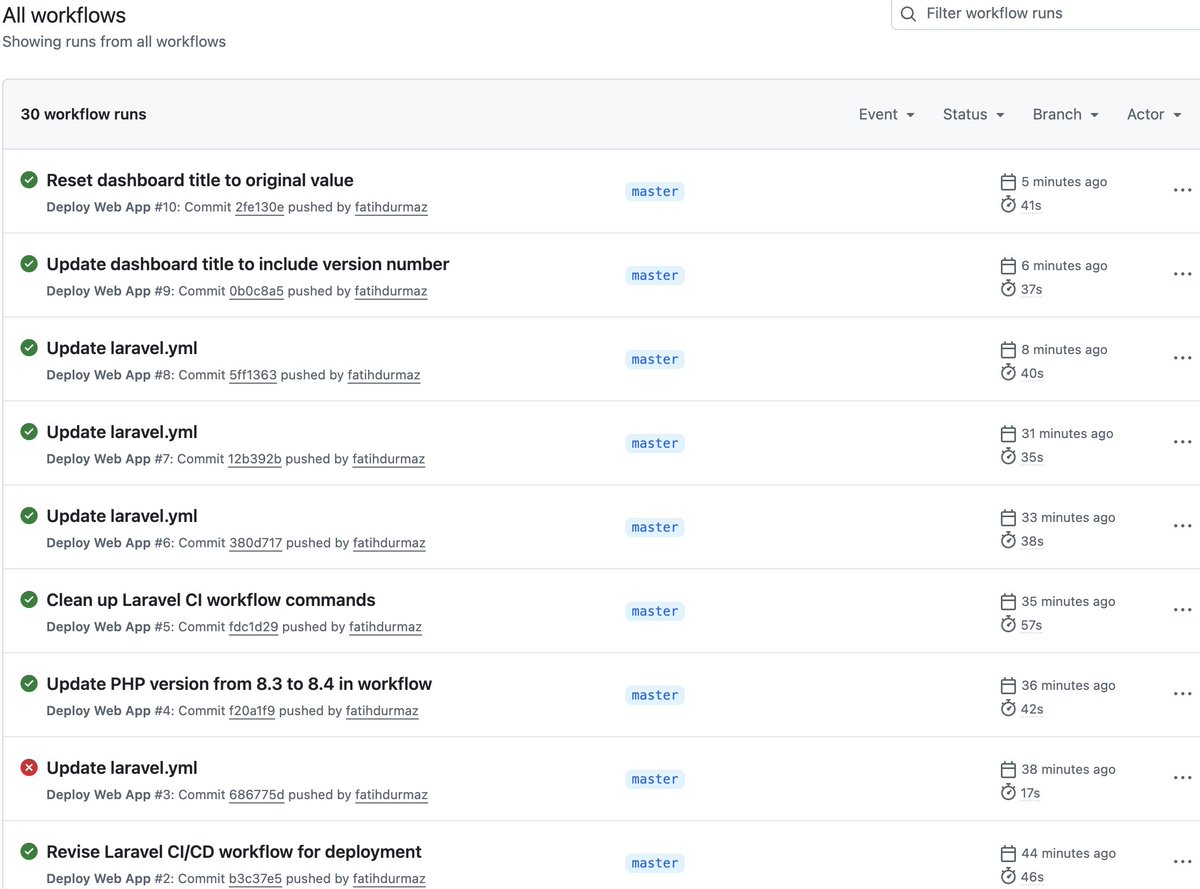
Task: Open the Actor filter dropdown
Action: [x=1154, y=114]
